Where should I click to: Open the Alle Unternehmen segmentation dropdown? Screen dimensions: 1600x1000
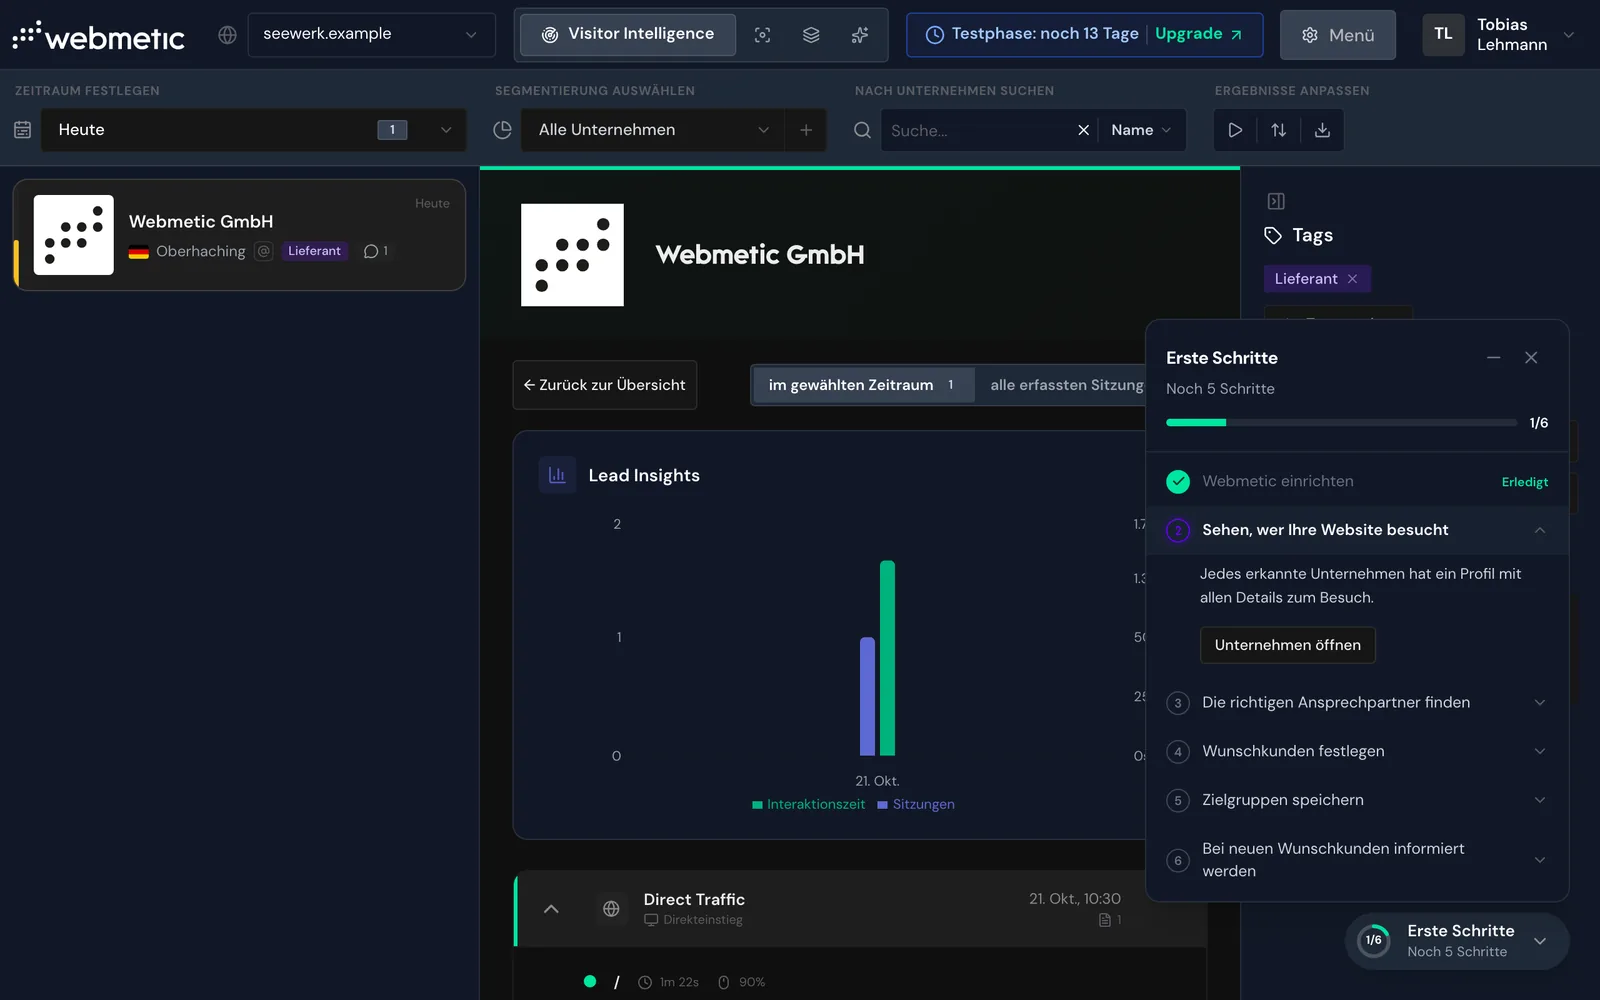[x=653, y=130]
